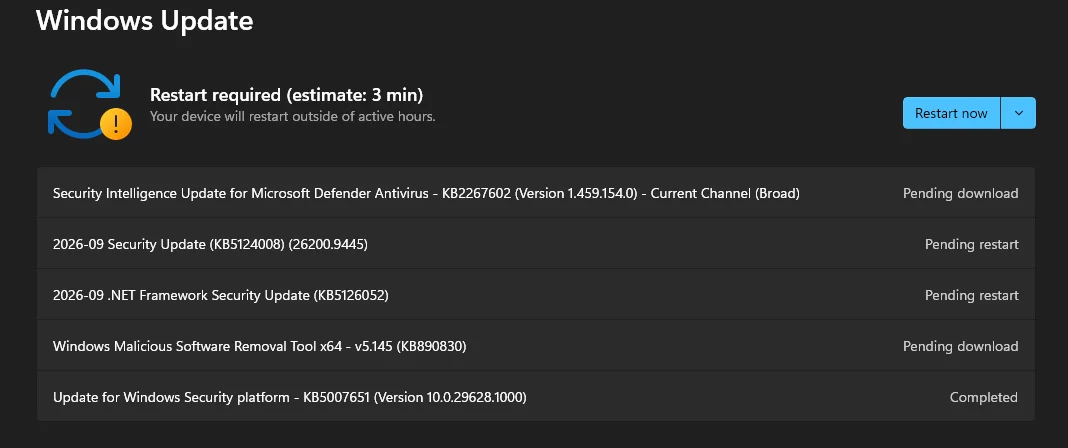The image size is (1068, 448).
Task: Expand the chevron beside Restart now
Action: 1019,113
